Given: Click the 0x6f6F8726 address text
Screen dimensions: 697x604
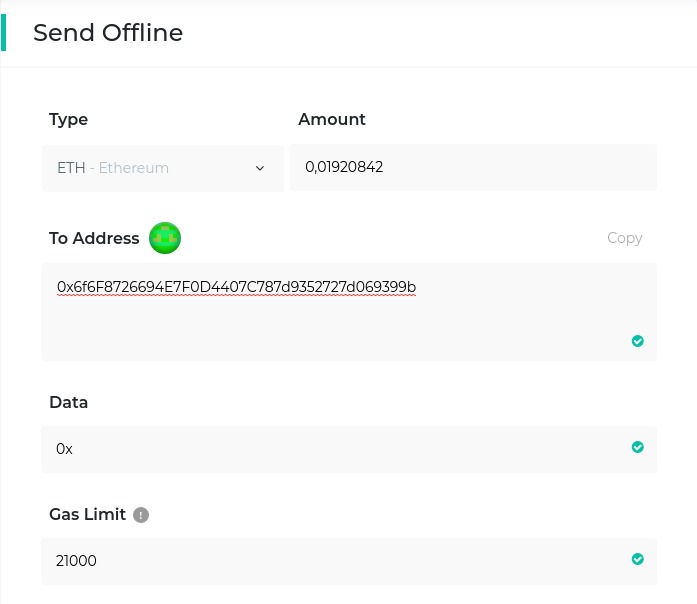Looking at the screenshot, I should (236, 287).
